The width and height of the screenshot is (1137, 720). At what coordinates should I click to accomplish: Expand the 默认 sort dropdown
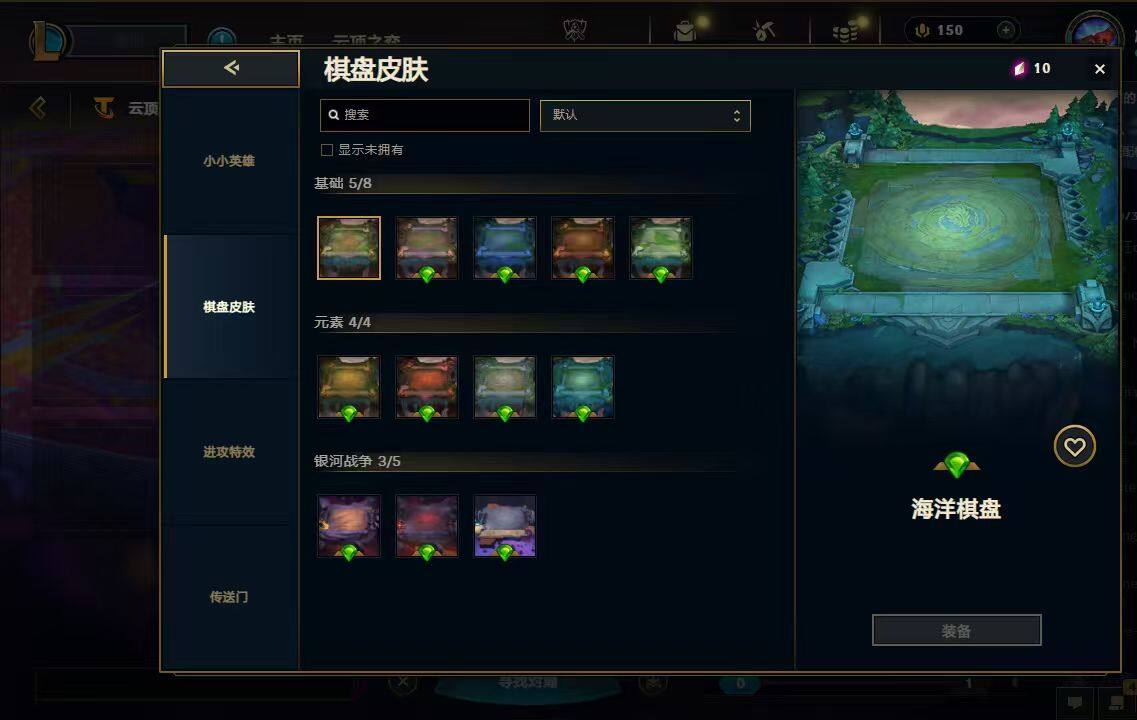click(x=645, y=115)
